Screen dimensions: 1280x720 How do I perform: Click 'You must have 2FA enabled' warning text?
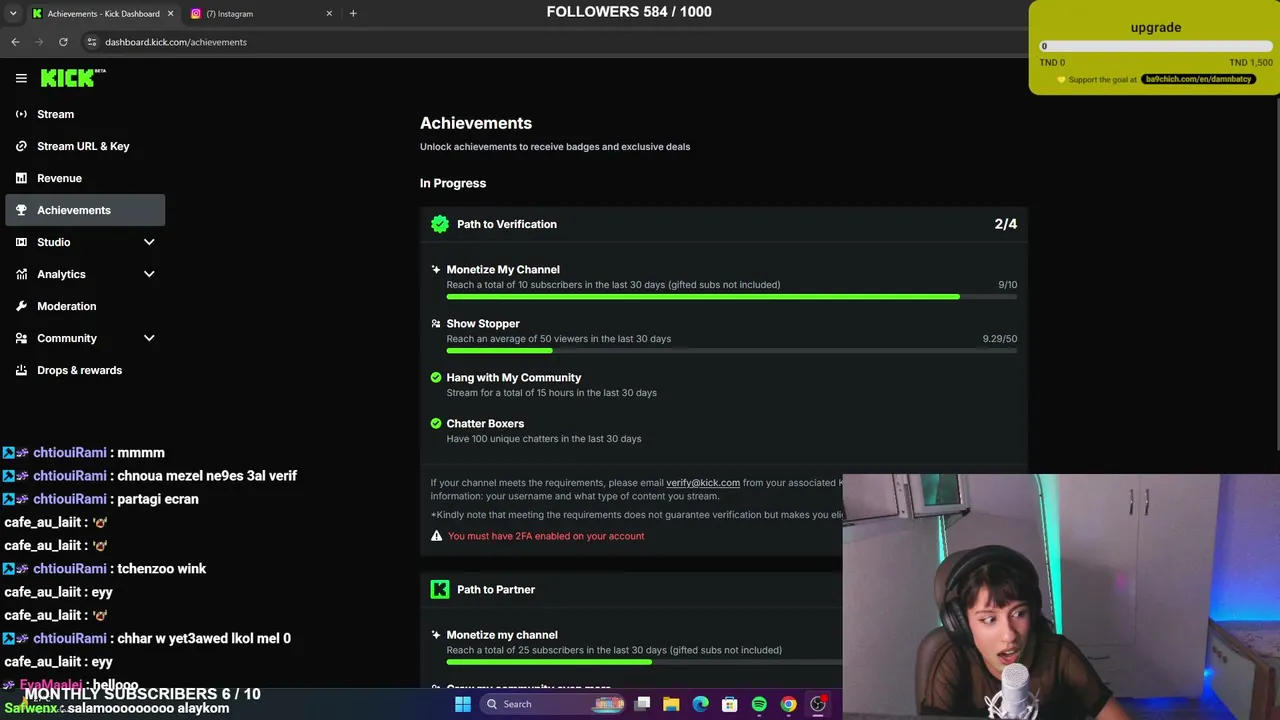pos(546,536)
